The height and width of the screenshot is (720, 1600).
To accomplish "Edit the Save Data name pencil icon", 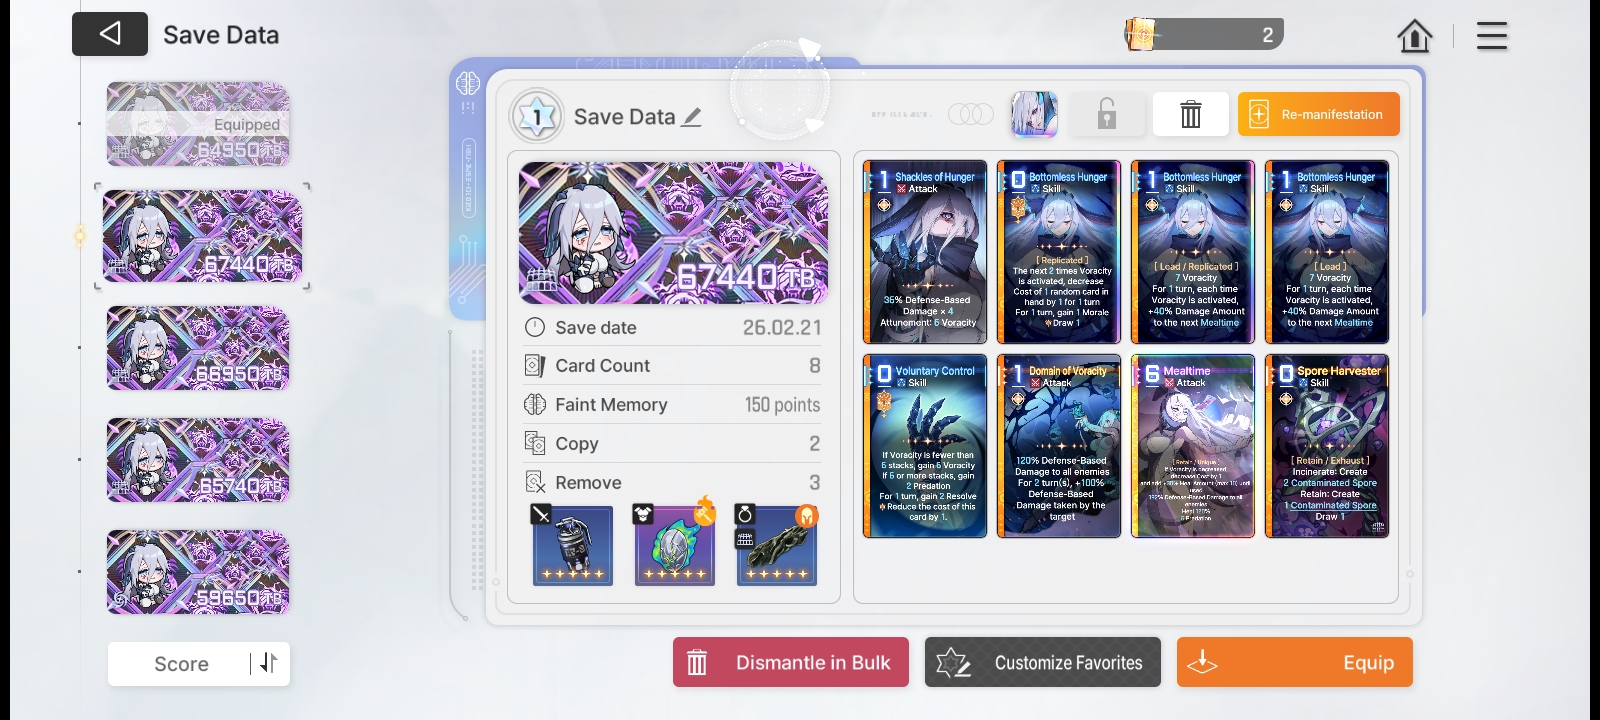I will [692, 117].
